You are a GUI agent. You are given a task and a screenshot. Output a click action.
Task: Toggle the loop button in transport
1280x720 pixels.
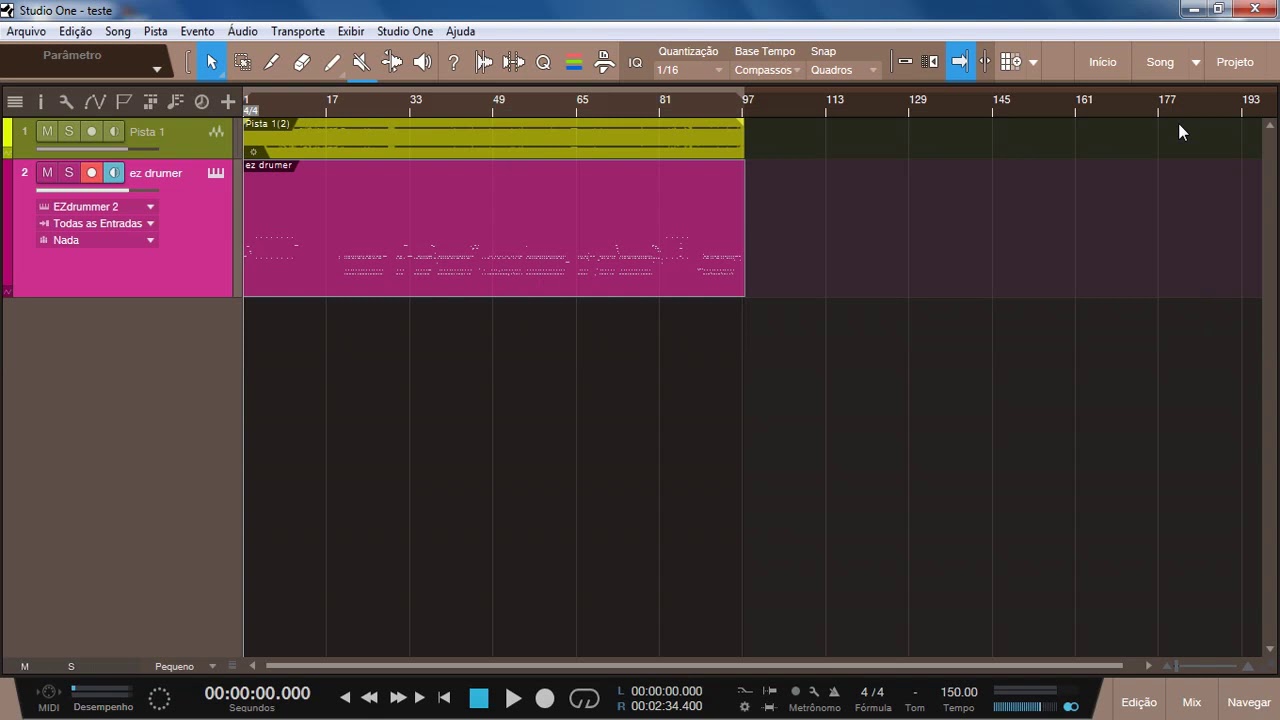(584, 699)
